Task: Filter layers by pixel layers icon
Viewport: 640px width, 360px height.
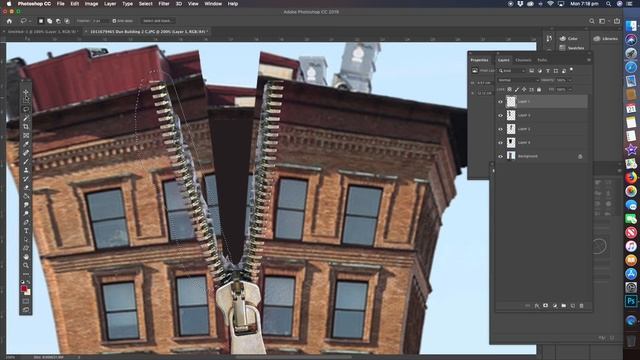Action: [532, 71]
